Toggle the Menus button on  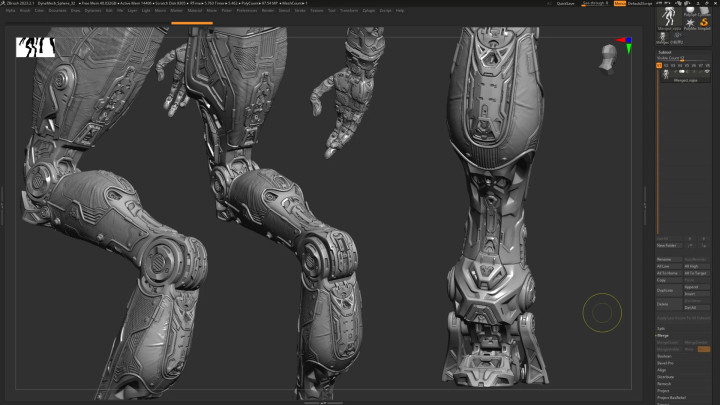619,3
